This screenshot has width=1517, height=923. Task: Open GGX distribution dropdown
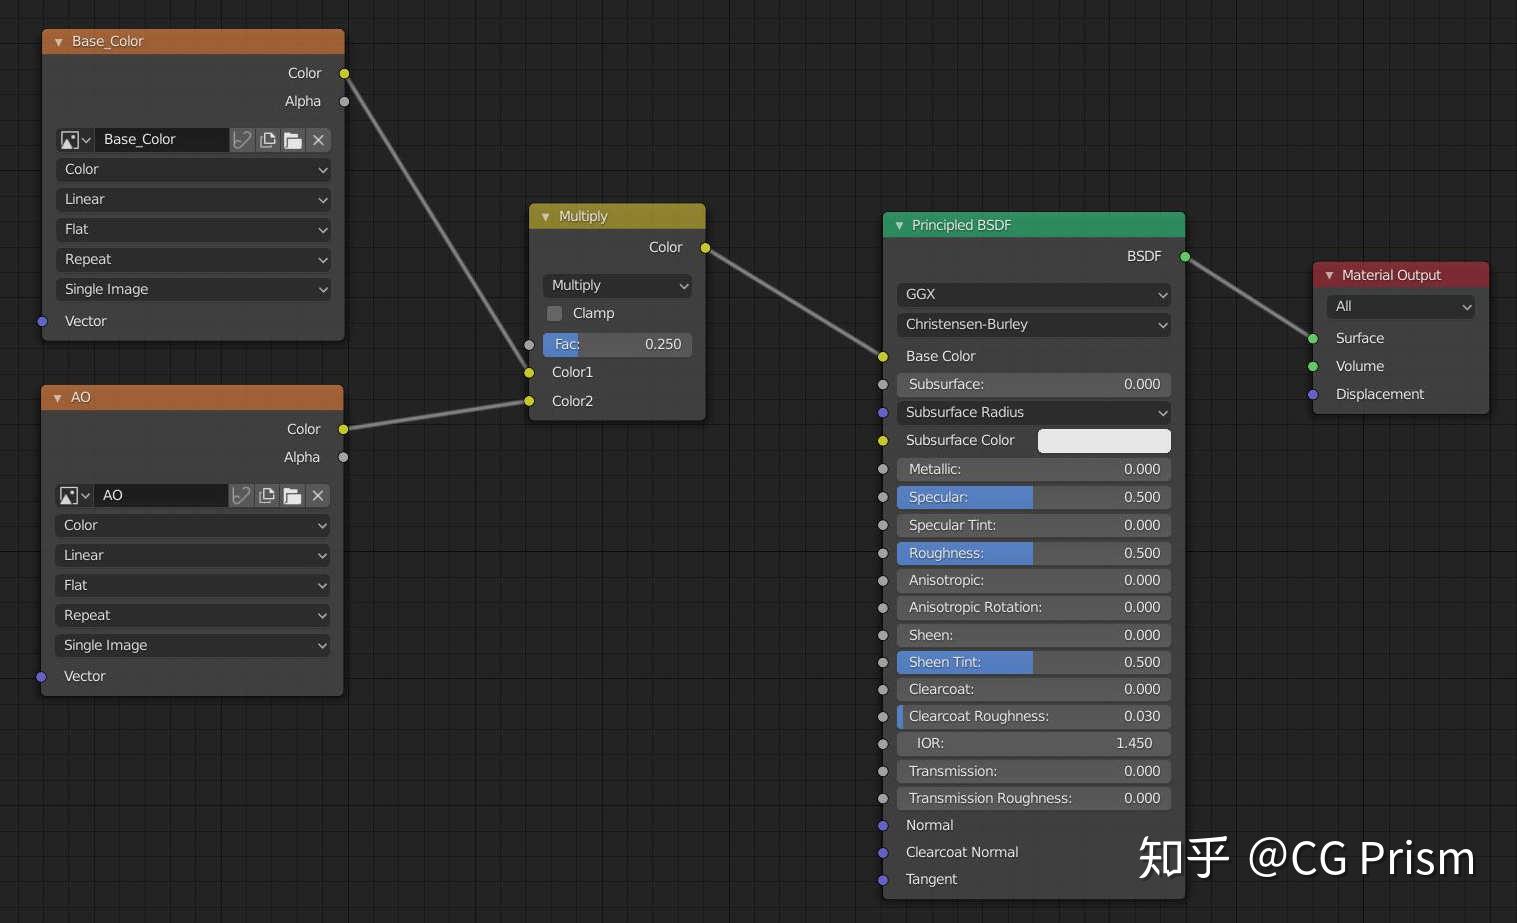coord(1034,295)
